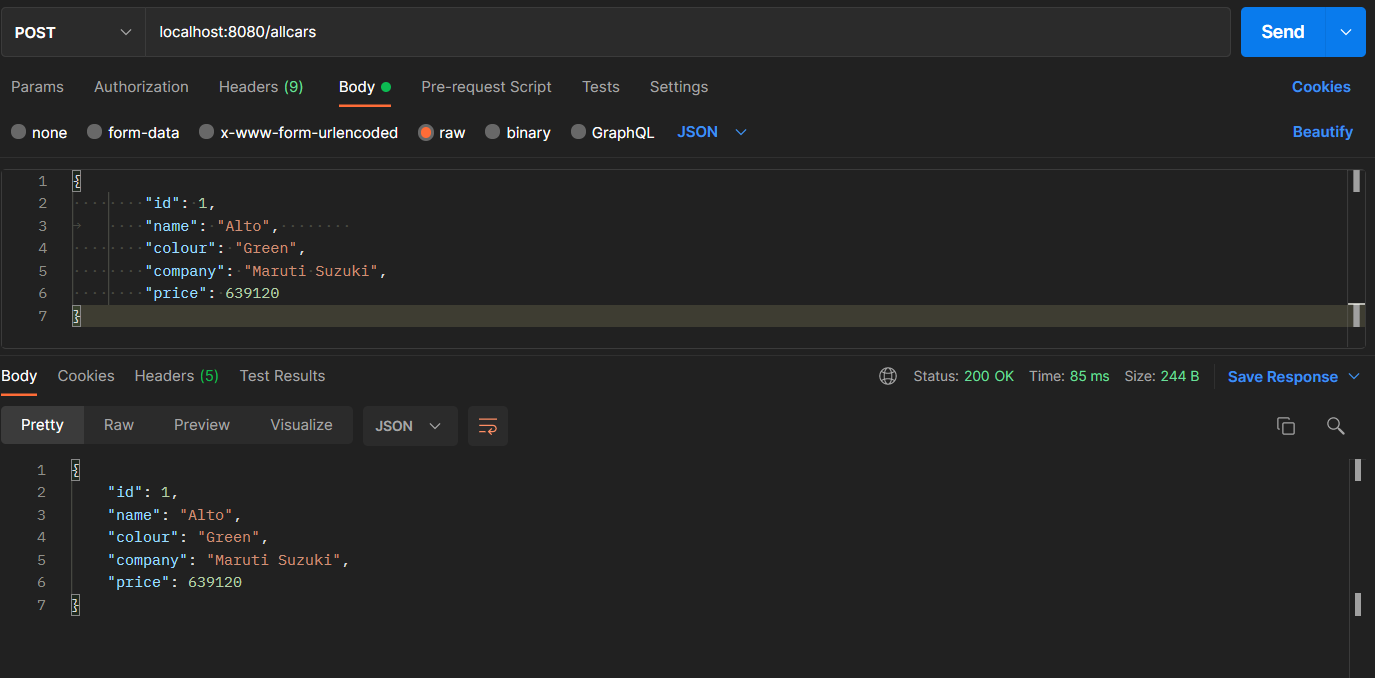Toggle line wrapping in the response
This screenshot has height=678, width=1375.
[487, 425]
